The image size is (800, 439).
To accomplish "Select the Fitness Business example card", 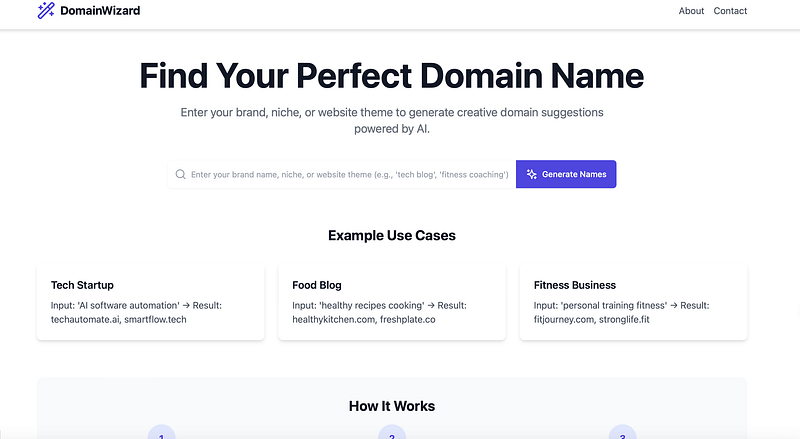I will pos(633,302).
